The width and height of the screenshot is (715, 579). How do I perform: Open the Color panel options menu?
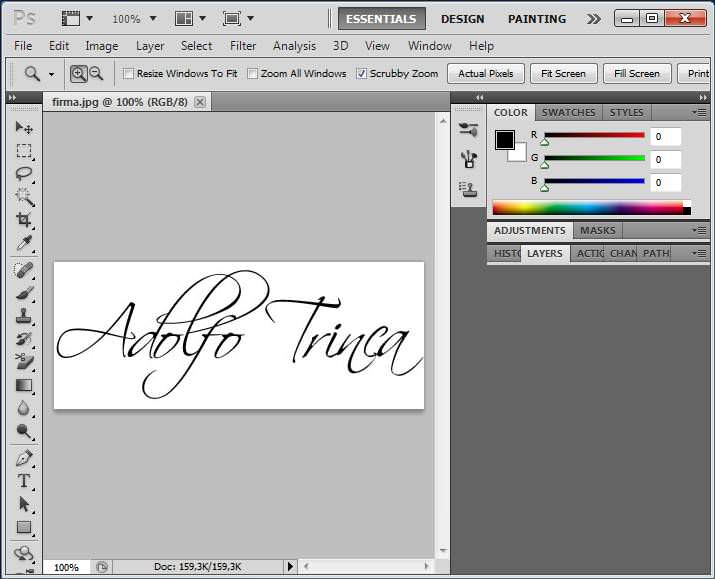tap(699, 112)
